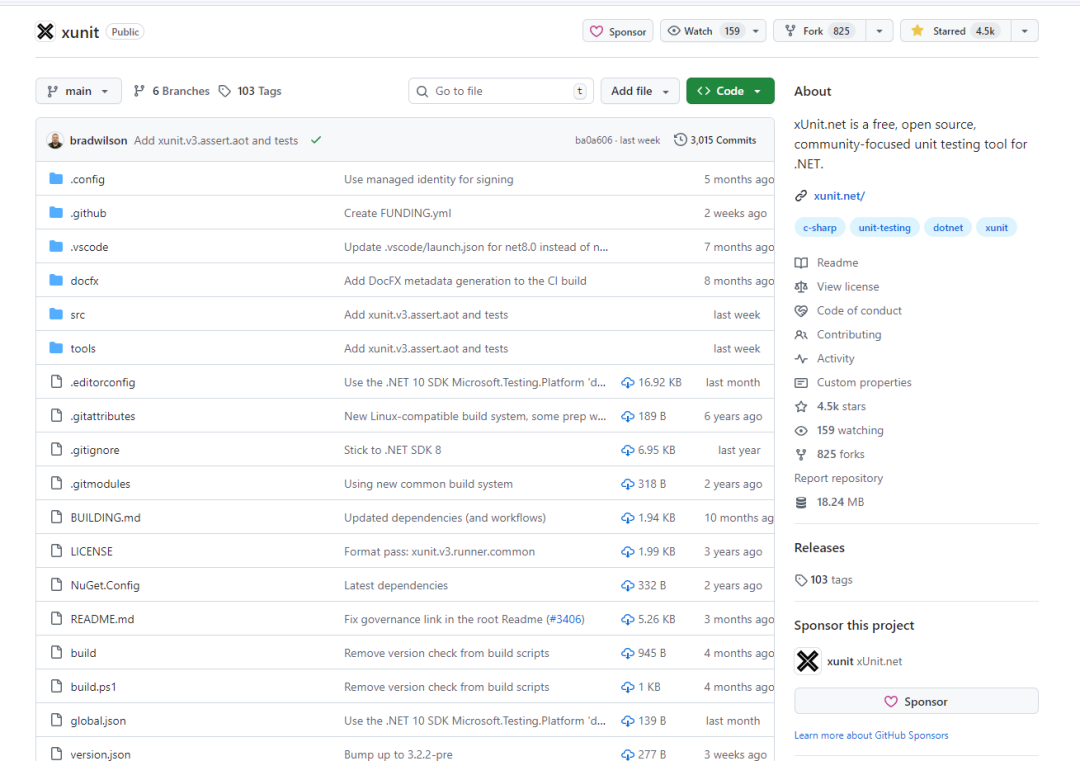The width and height of the screenshot is (1080, 761).
Task: Open the docfx folder icon
Action: (x=56, y=280)
